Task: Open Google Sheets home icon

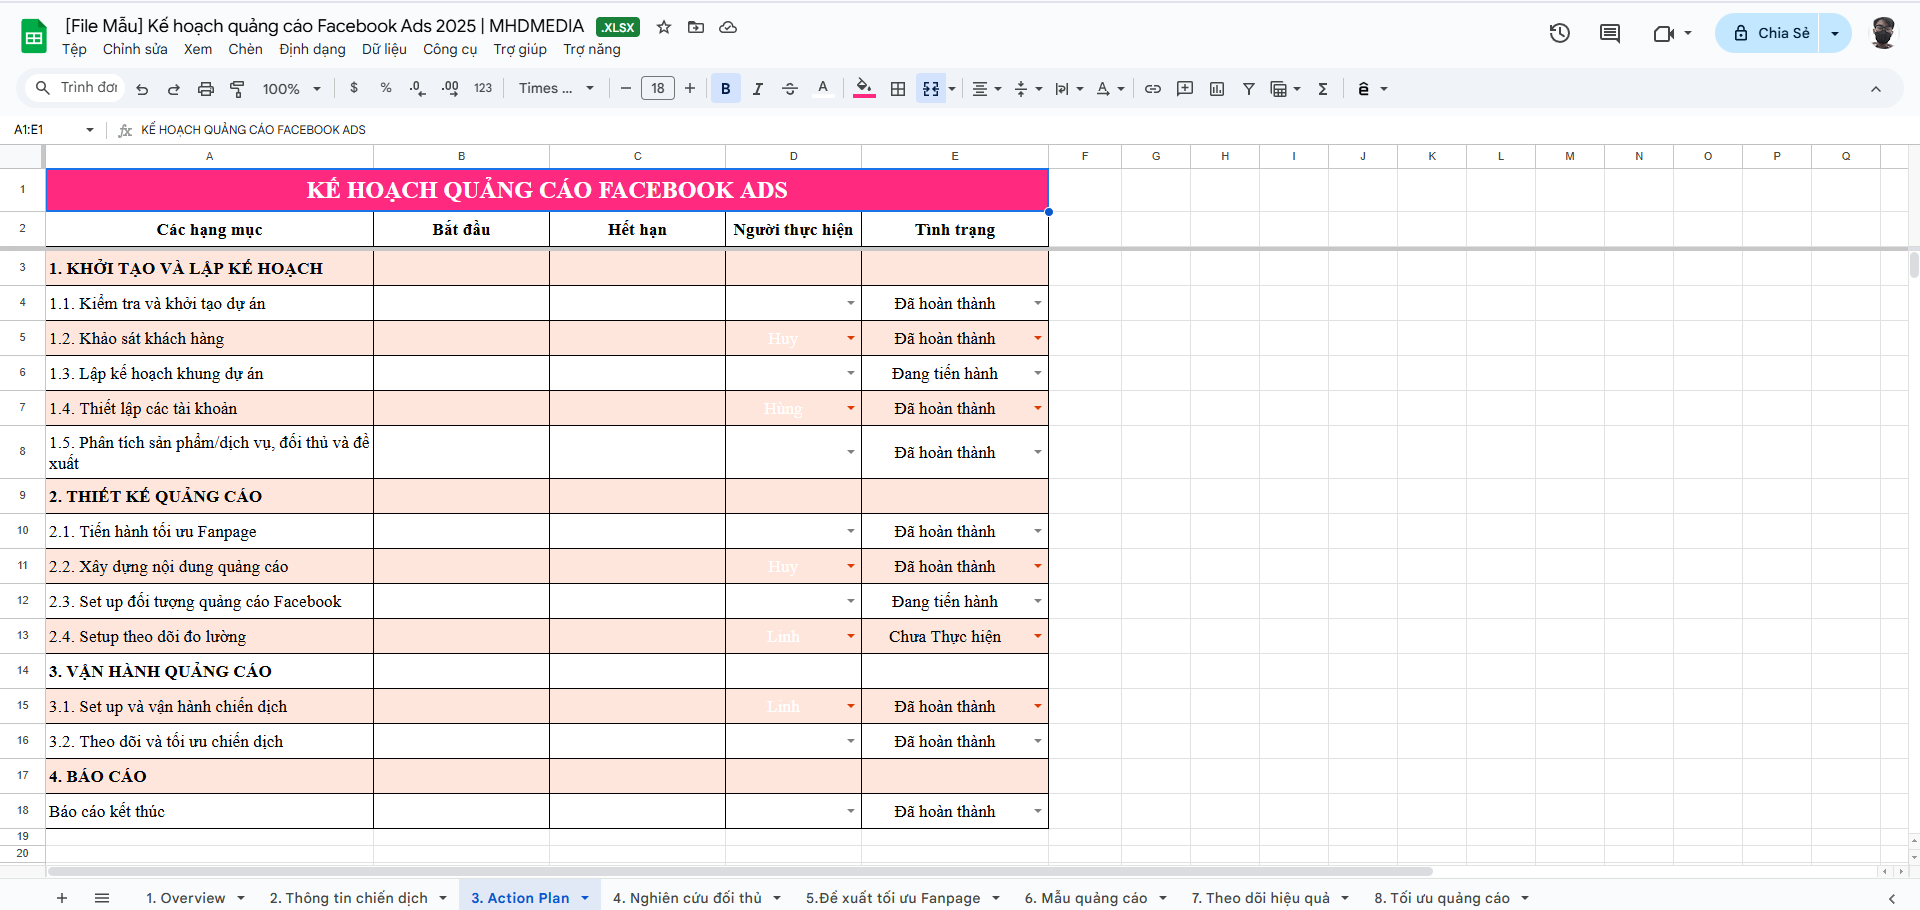Action: click(34, 37)
